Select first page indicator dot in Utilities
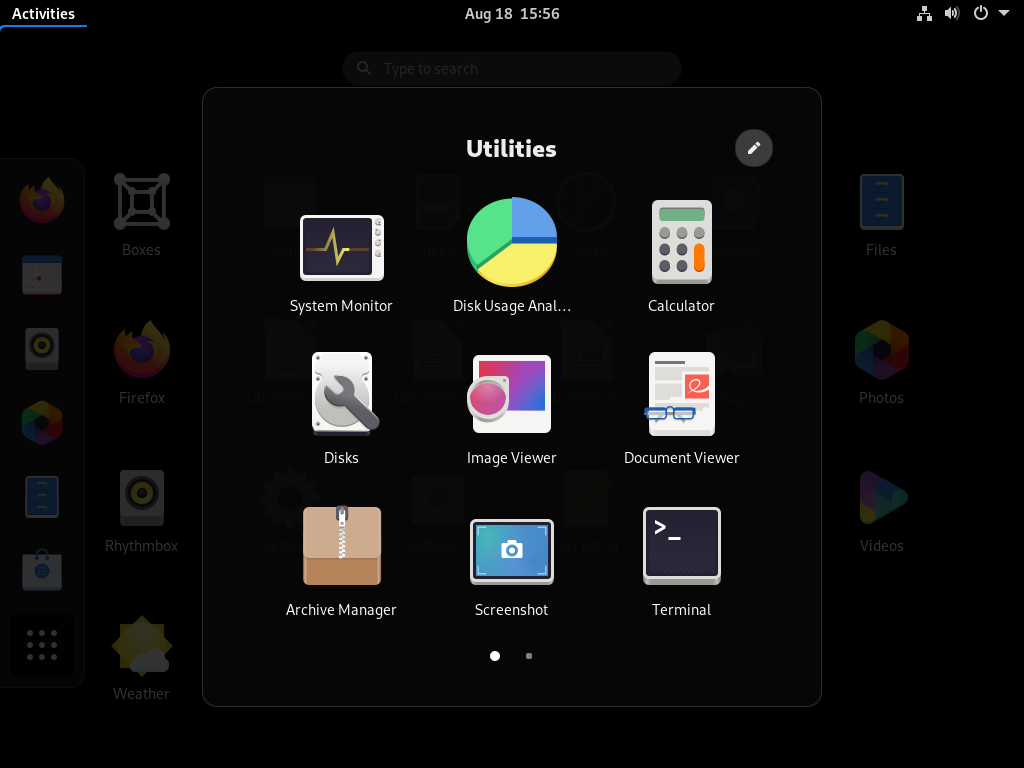The height and width of the screenshot is (768, 1024). coord(495,656)
